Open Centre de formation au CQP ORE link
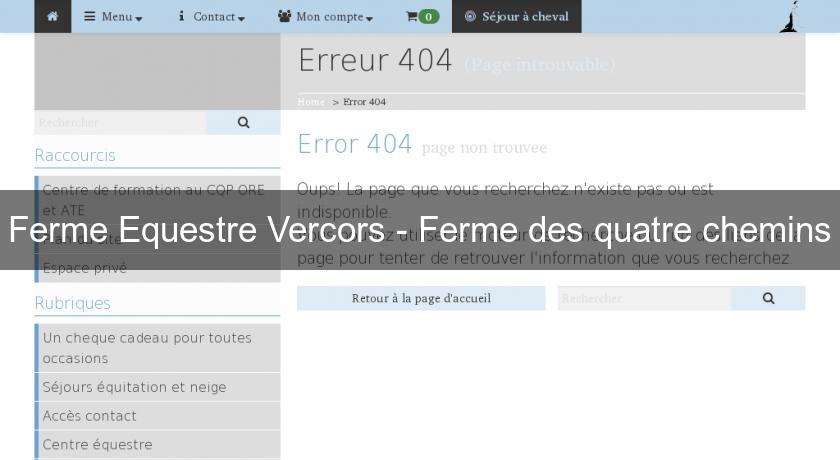The height and width of the screenshot is (460, 840). click(158, 200)
